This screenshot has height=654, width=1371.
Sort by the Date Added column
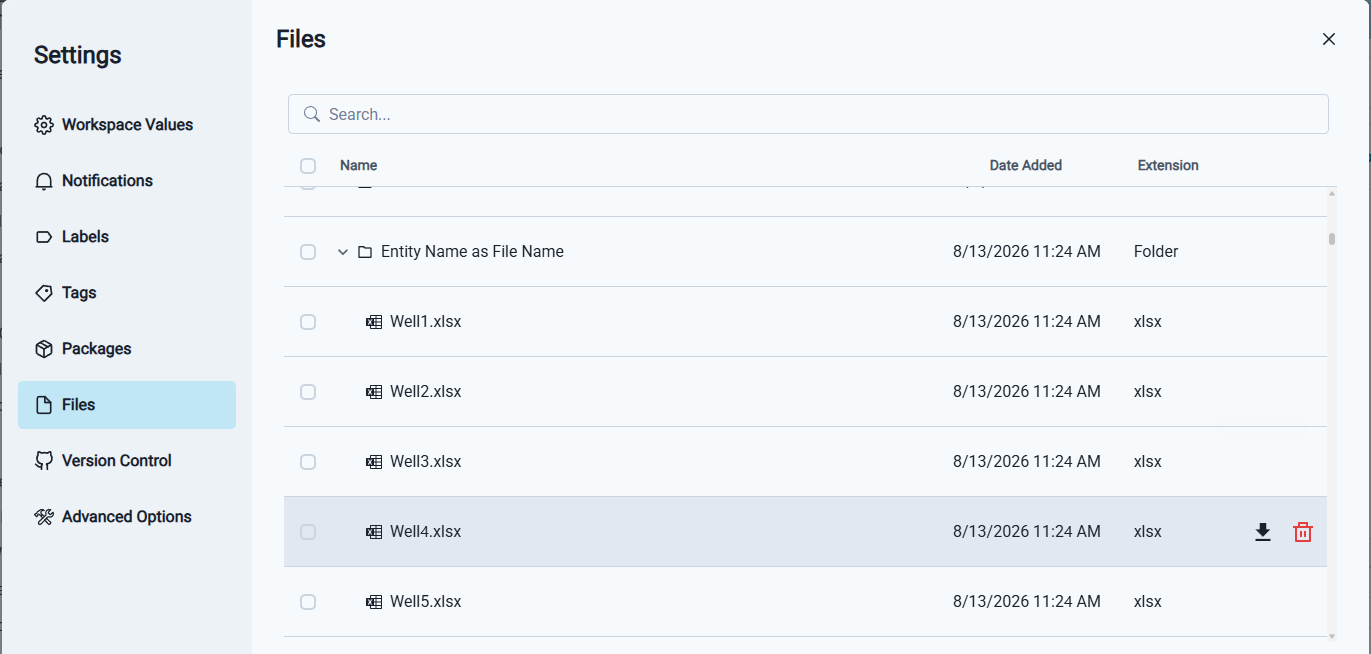point(1025,165)
